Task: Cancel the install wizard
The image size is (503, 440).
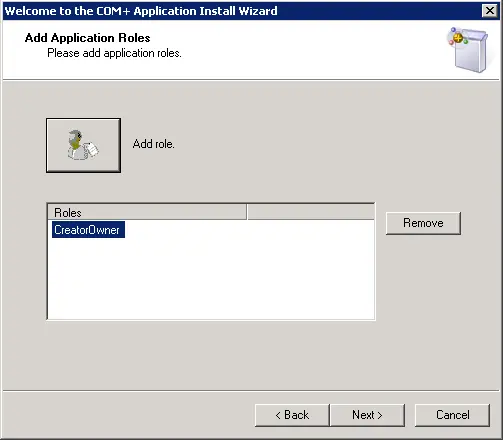Action: 453,415
